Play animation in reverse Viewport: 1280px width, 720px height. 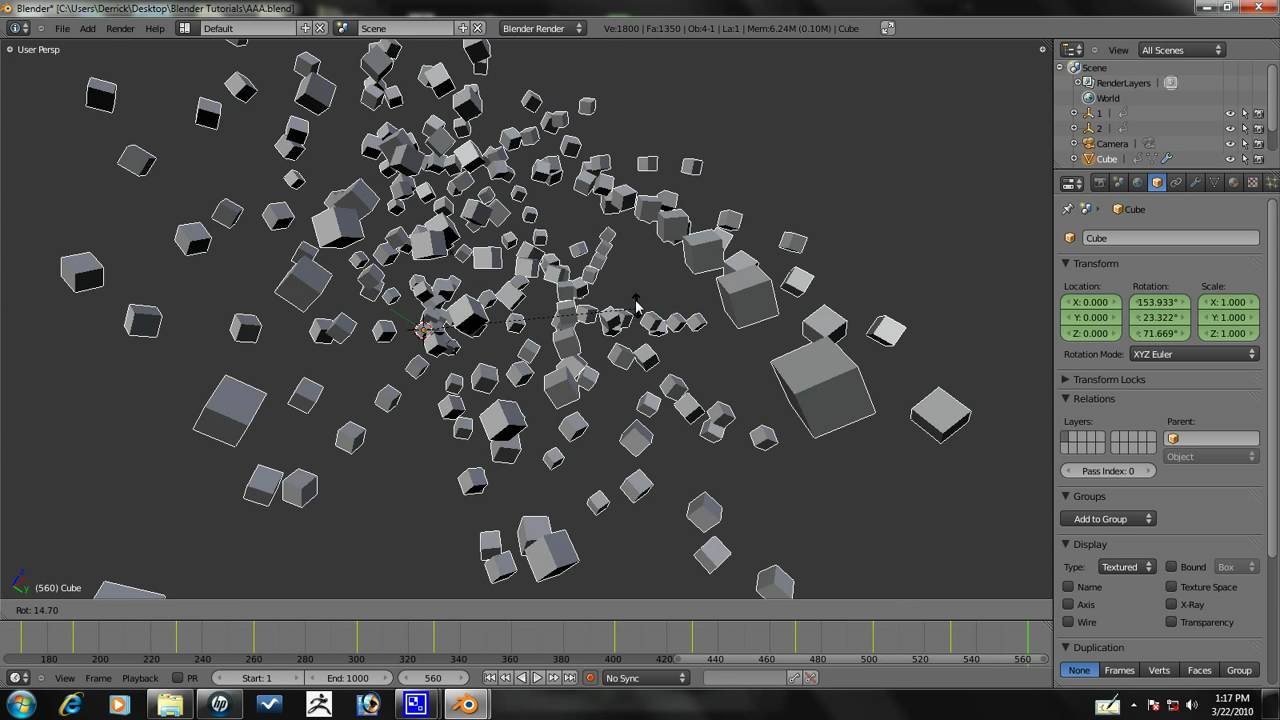pyautogui.click(x=521, y=678)
